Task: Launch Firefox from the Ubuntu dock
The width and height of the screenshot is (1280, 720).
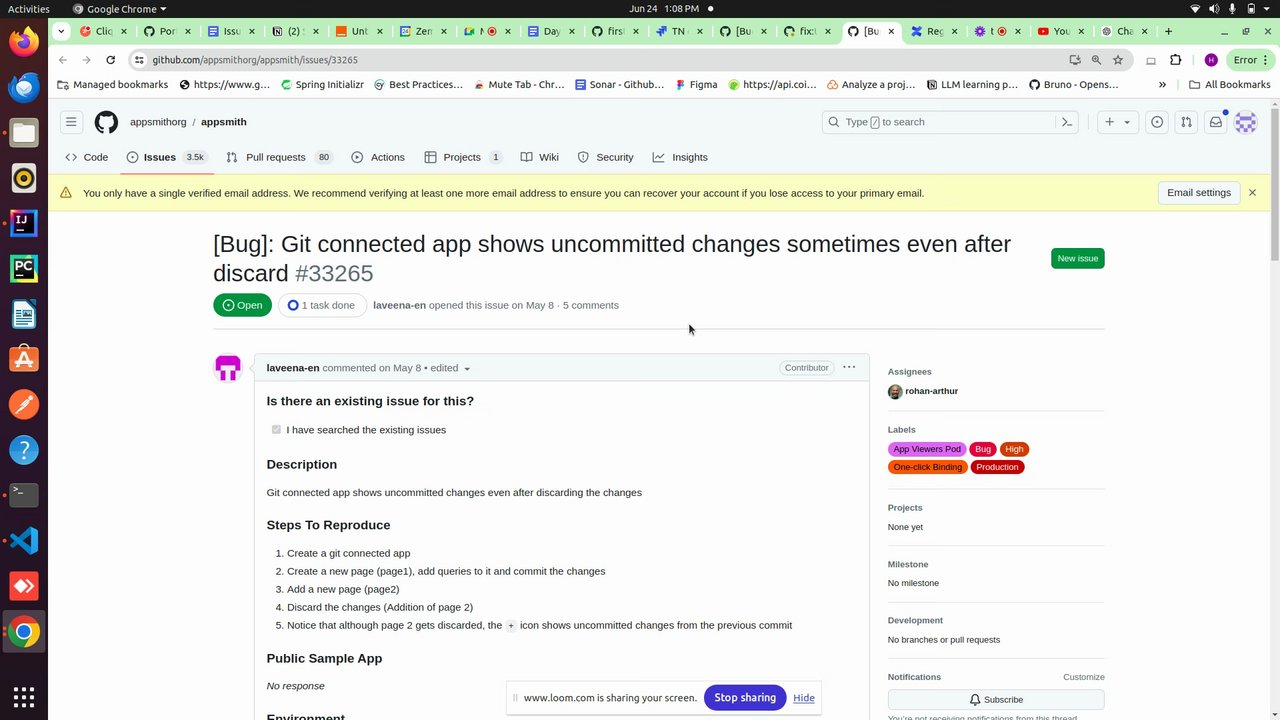Action: pos(24,41)
